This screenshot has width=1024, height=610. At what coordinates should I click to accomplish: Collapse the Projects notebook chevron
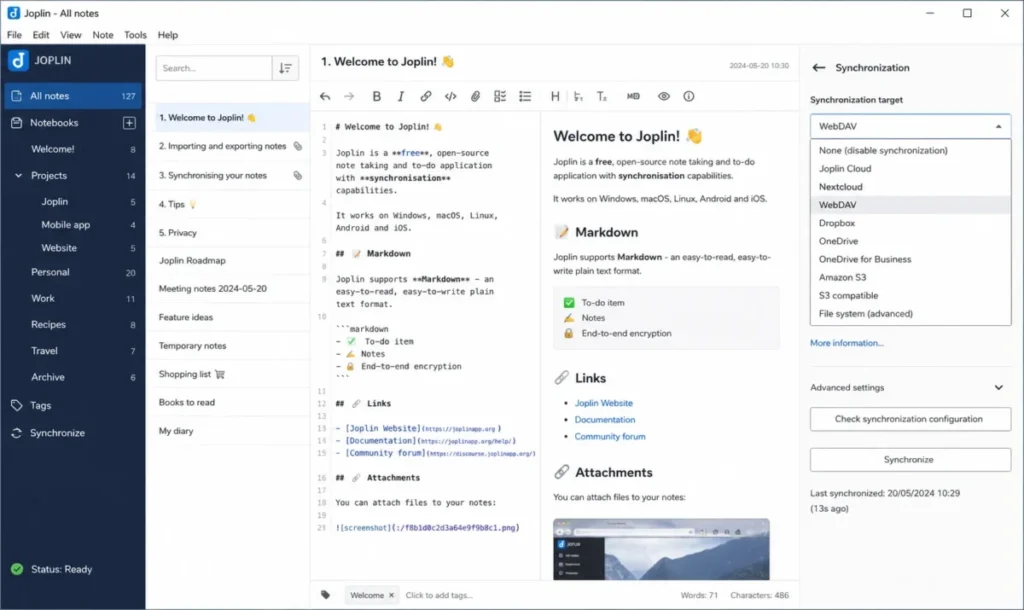18,175
